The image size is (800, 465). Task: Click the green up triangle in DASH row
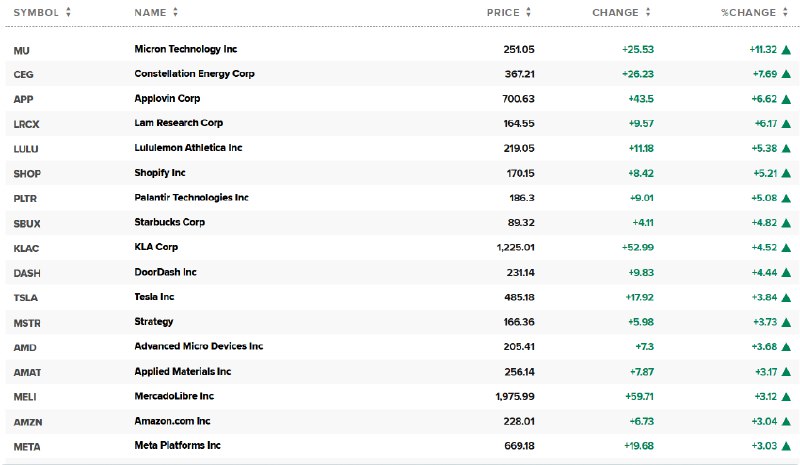pos(786,273)
